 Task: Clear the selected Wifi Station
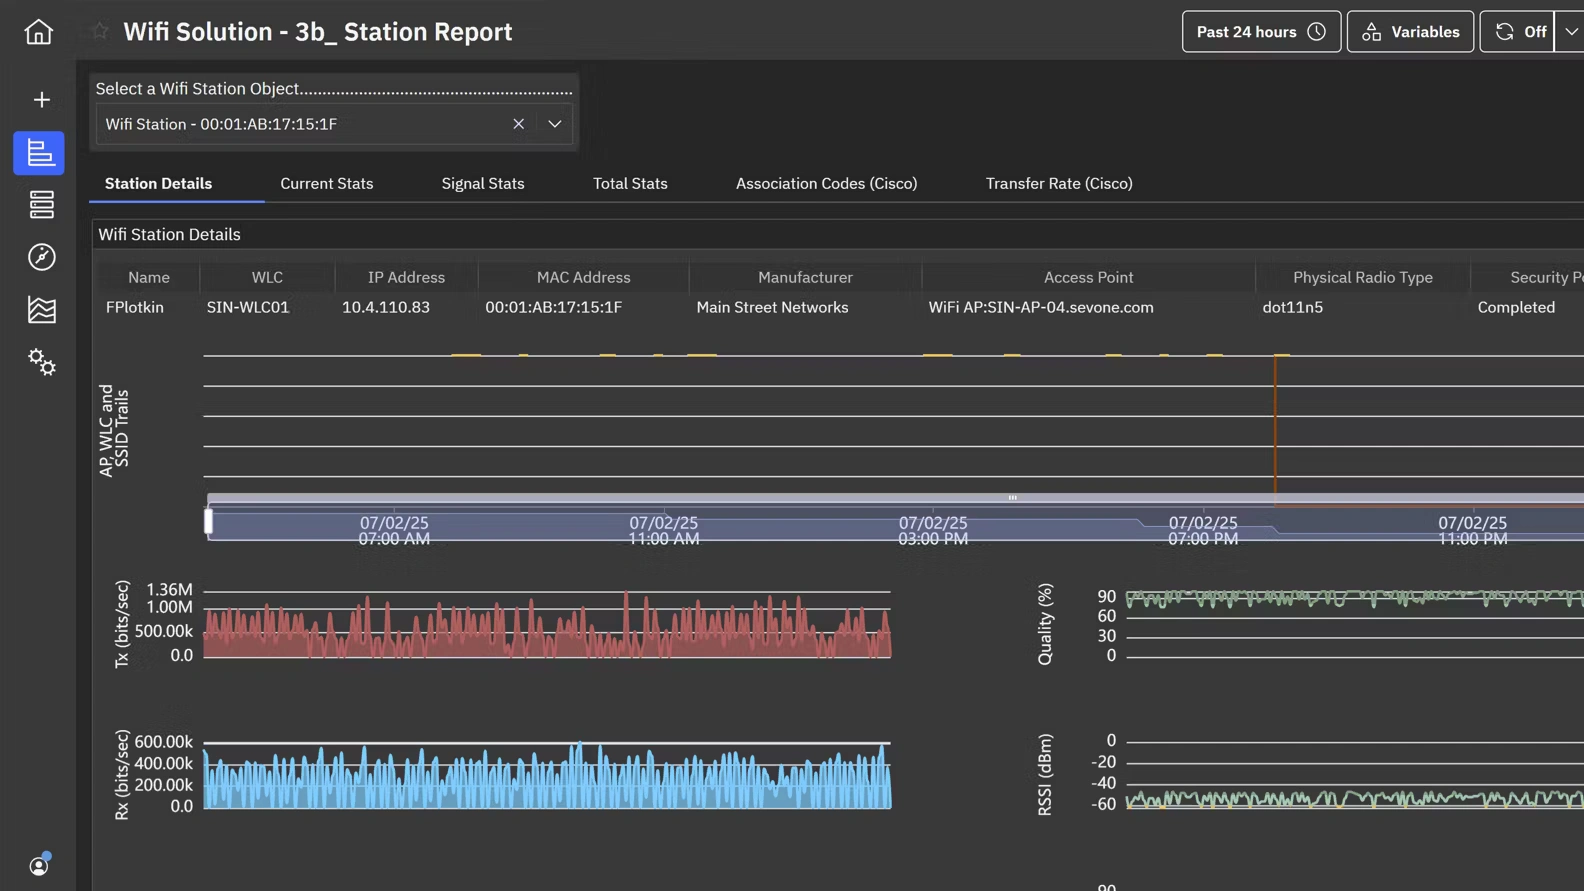[x=518, y=124]
